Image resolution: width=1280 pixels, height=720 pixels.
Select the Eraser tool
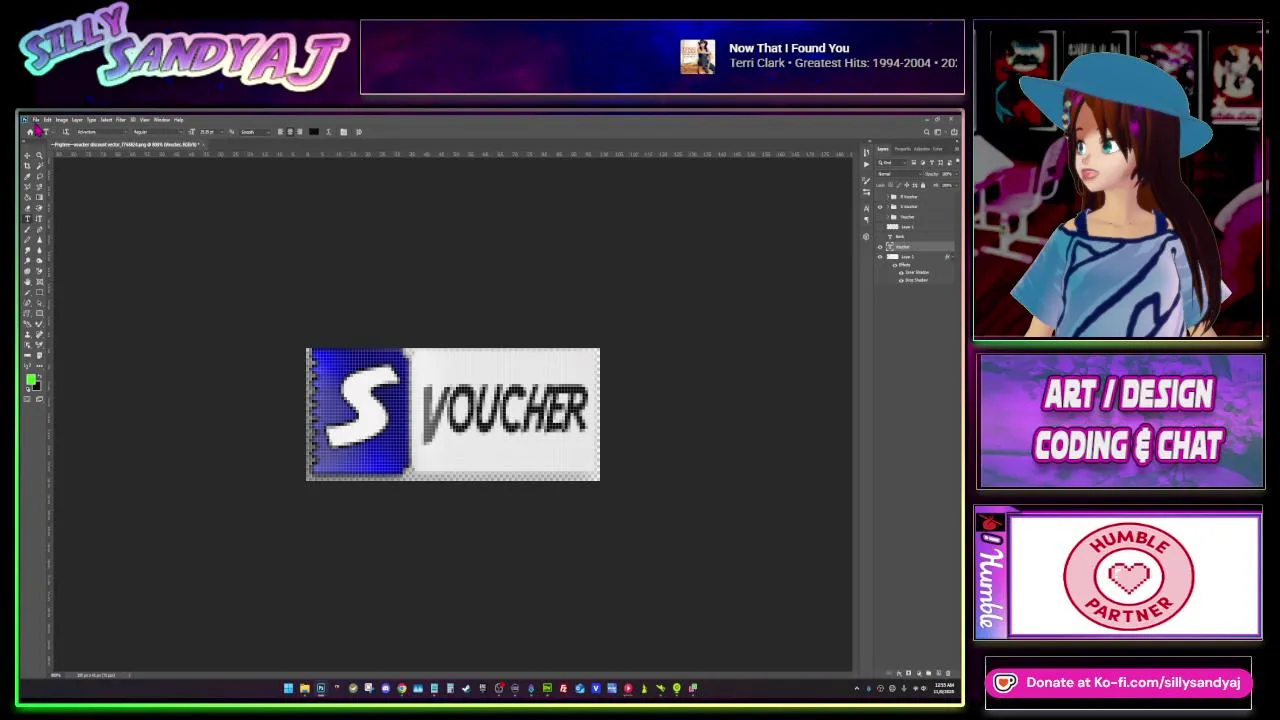pyautogui.click(x=27, y=208)
